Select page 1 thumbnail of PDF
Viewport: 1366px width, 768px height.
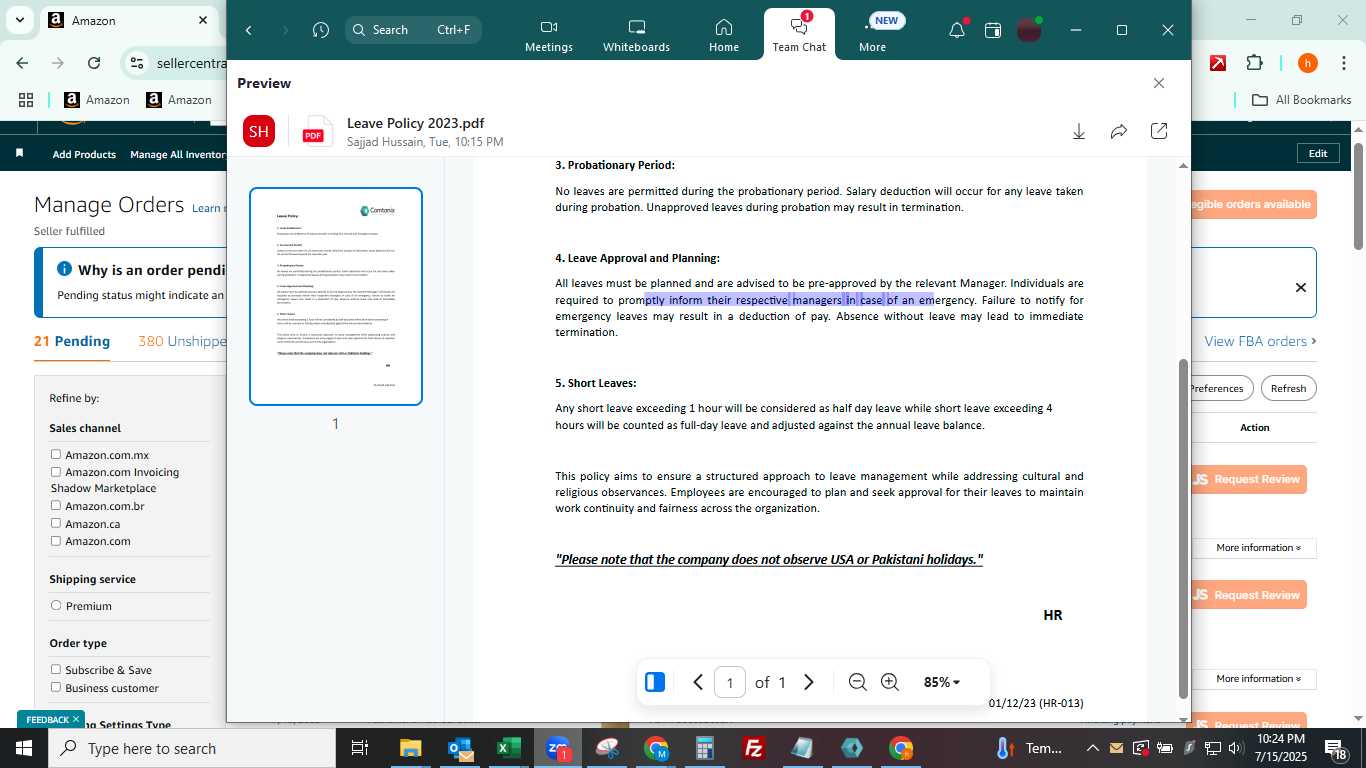tap(336, 296)
